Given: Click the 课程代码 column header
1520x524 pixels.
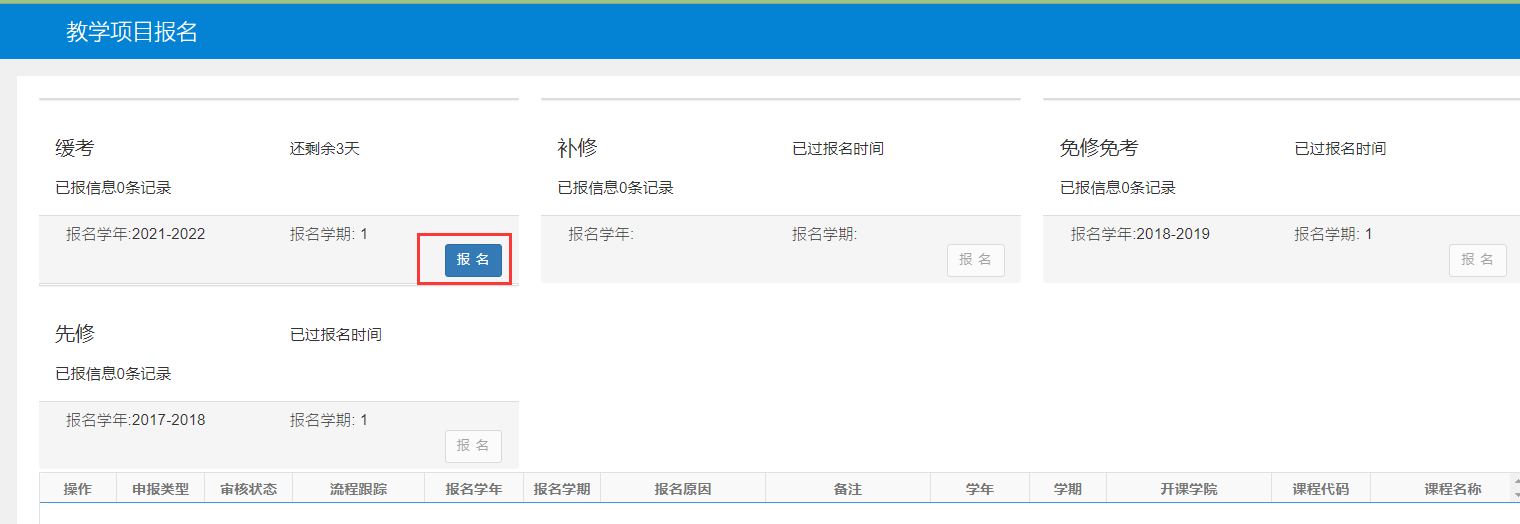Looking at the screenshot, I should [1320, 489].
